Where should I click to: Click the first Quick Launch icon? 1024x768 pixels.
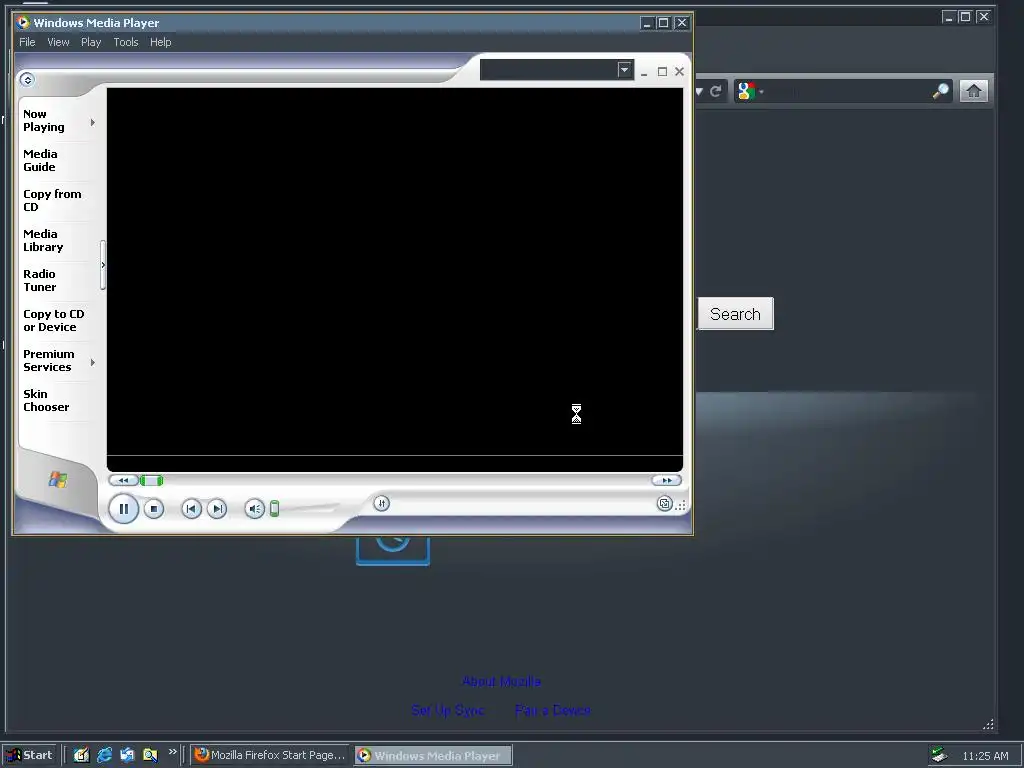click(81, 755)
